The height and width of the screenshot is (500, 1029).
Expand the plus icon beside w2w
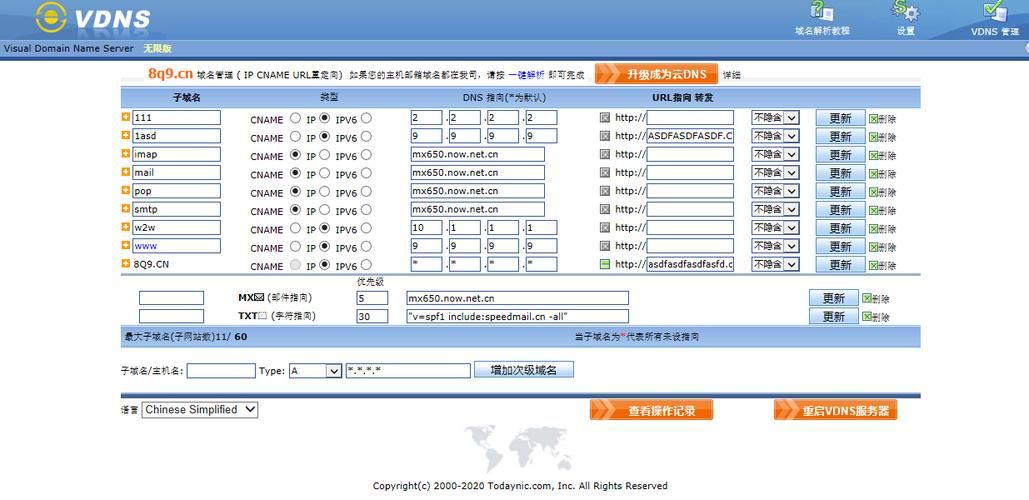click(126, 227)
